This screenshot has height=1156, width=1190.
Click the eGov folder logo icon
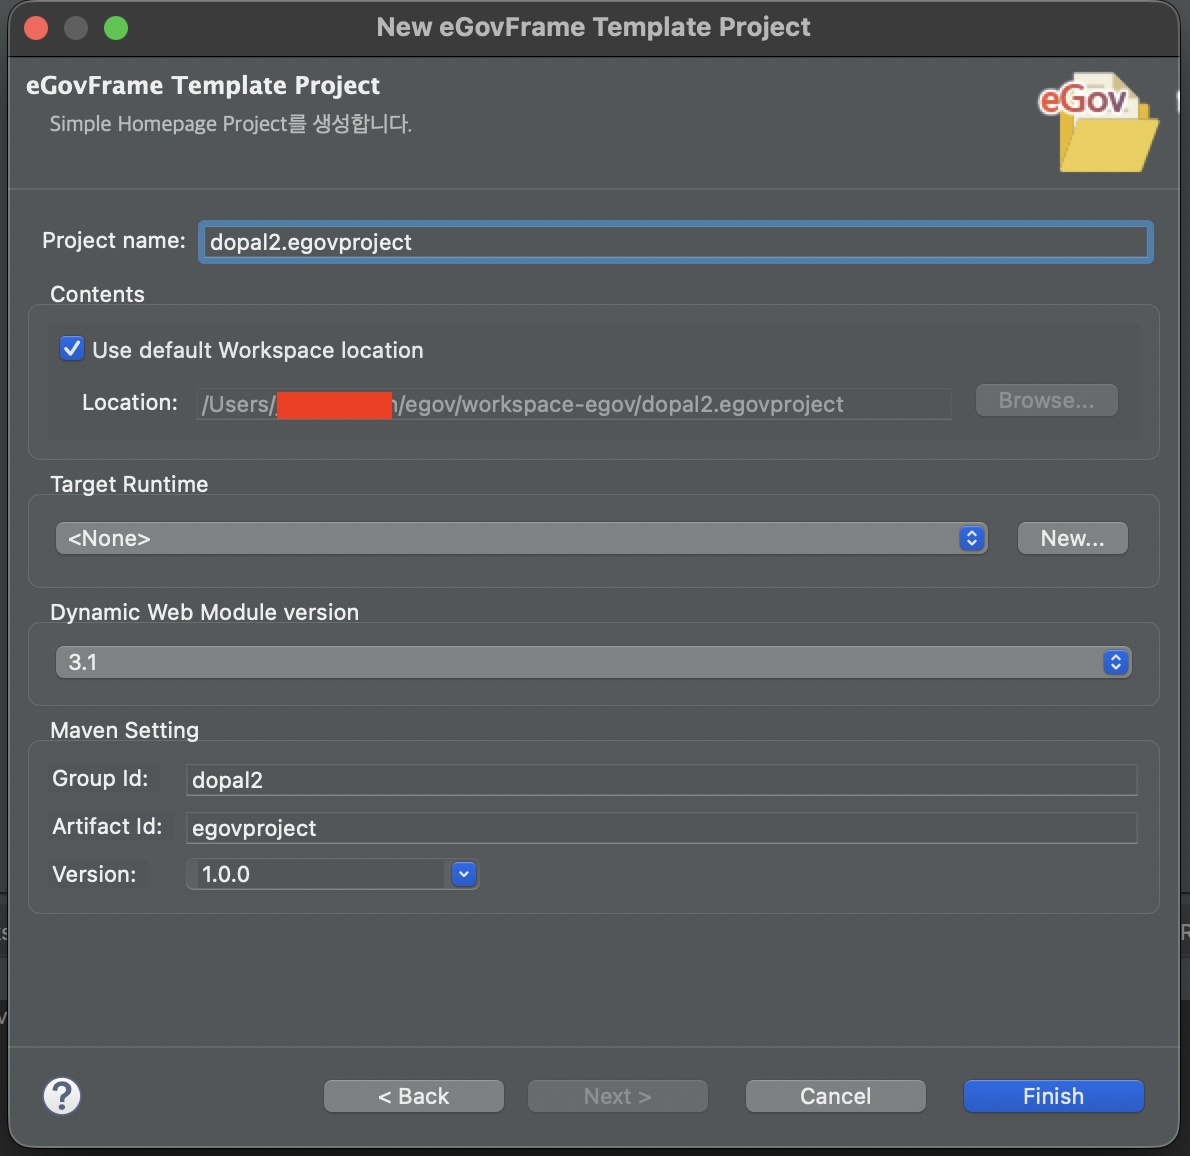(x=1097, y=121)
